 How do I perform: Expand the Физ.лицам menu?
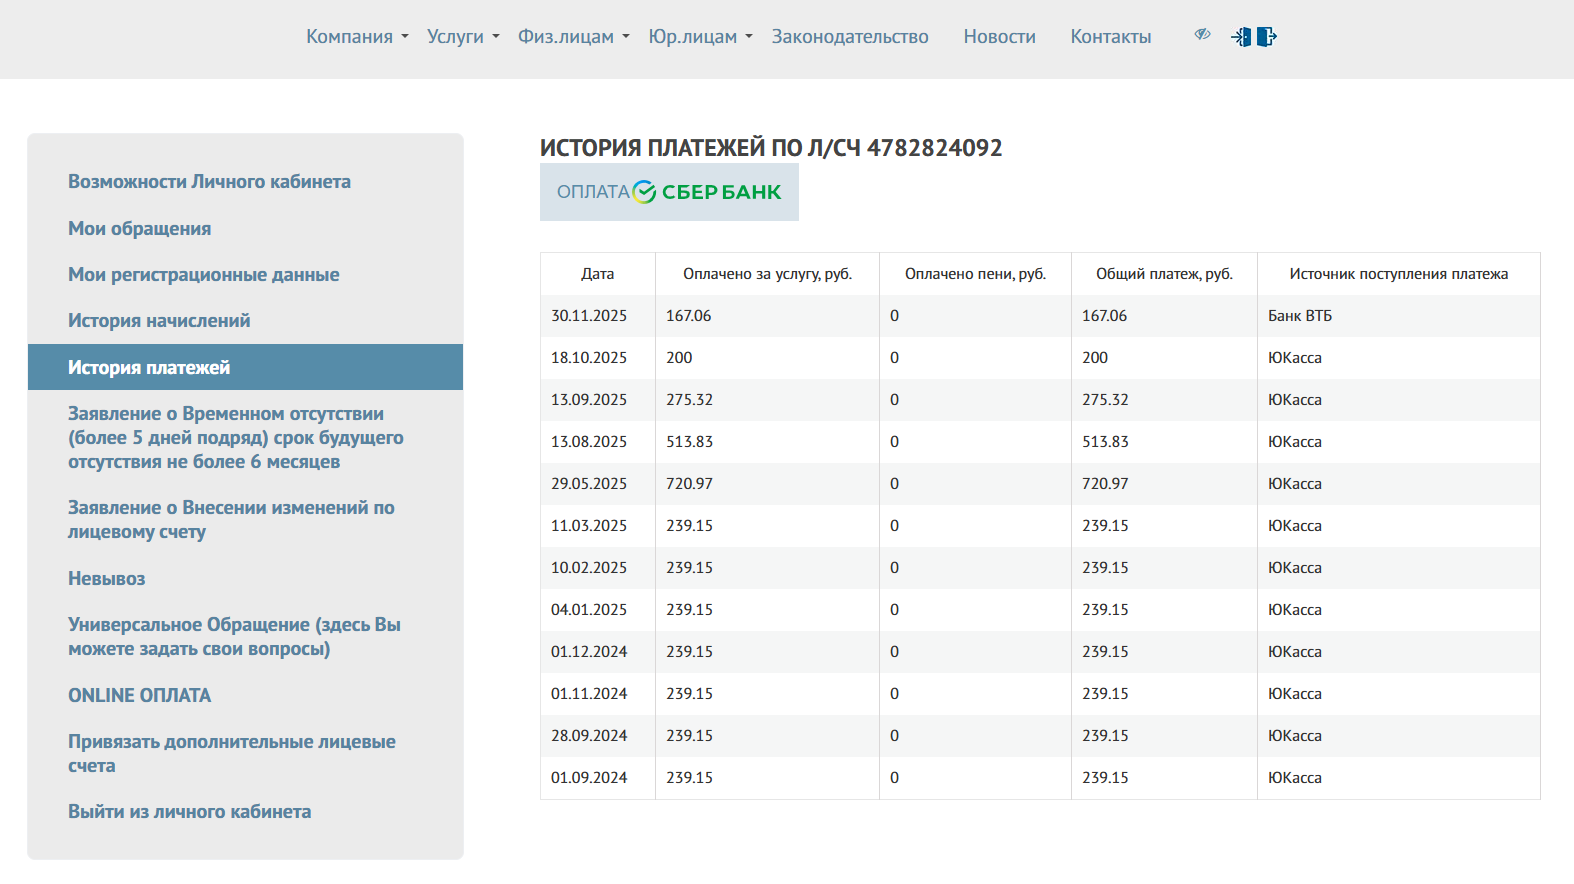tap(573, 37)
